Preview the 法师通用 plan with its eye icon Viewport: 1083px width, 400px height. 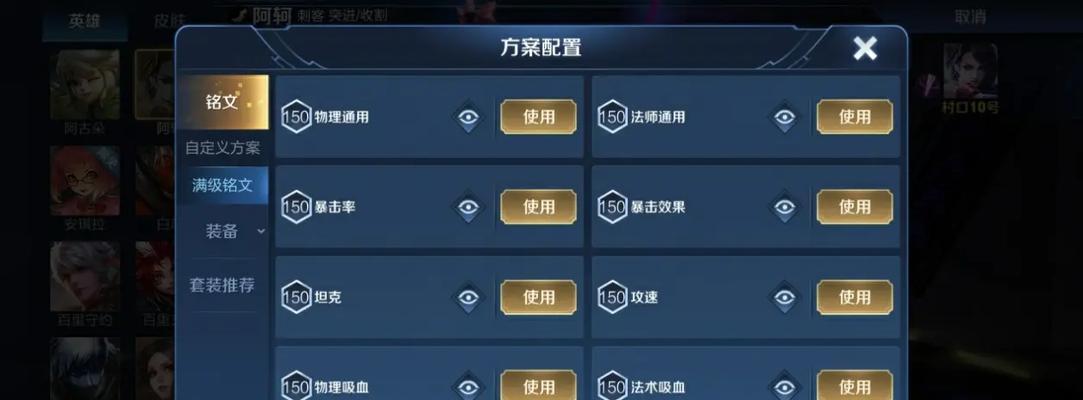tap(785, 117)
